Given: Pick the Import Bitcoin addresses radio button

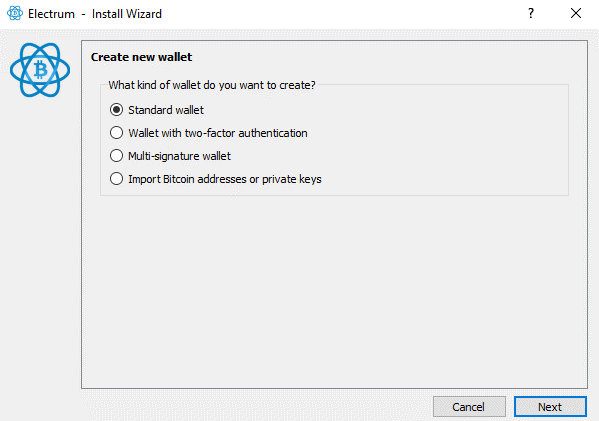Looking at the screenshot, I should (x=116, y=179).
